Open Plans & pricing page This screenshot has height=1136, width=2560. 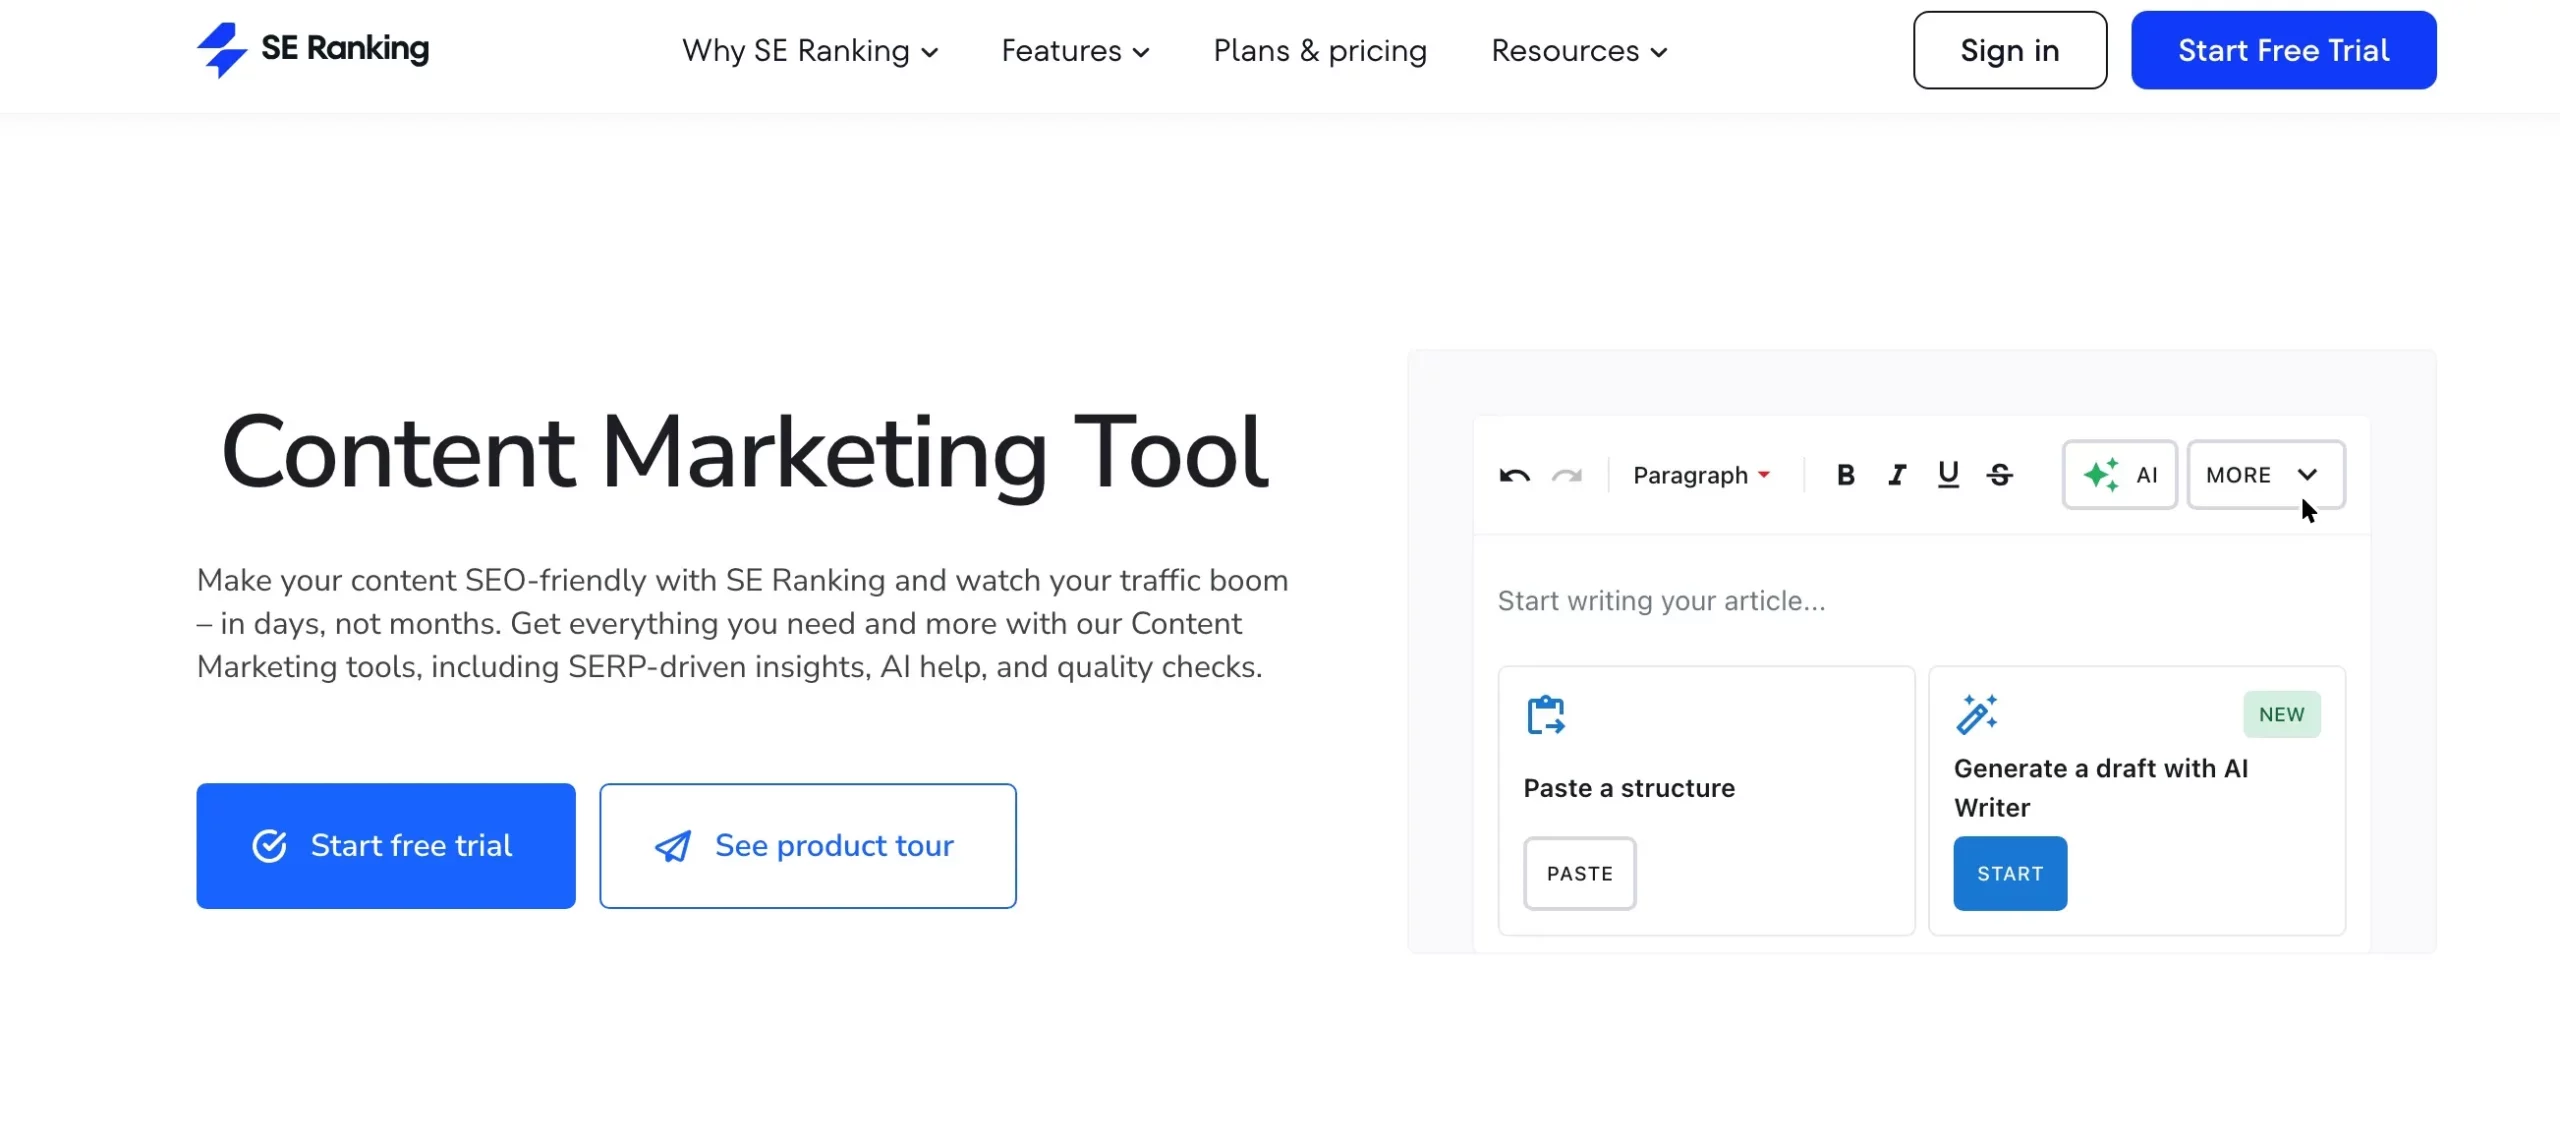(1319, 49)
